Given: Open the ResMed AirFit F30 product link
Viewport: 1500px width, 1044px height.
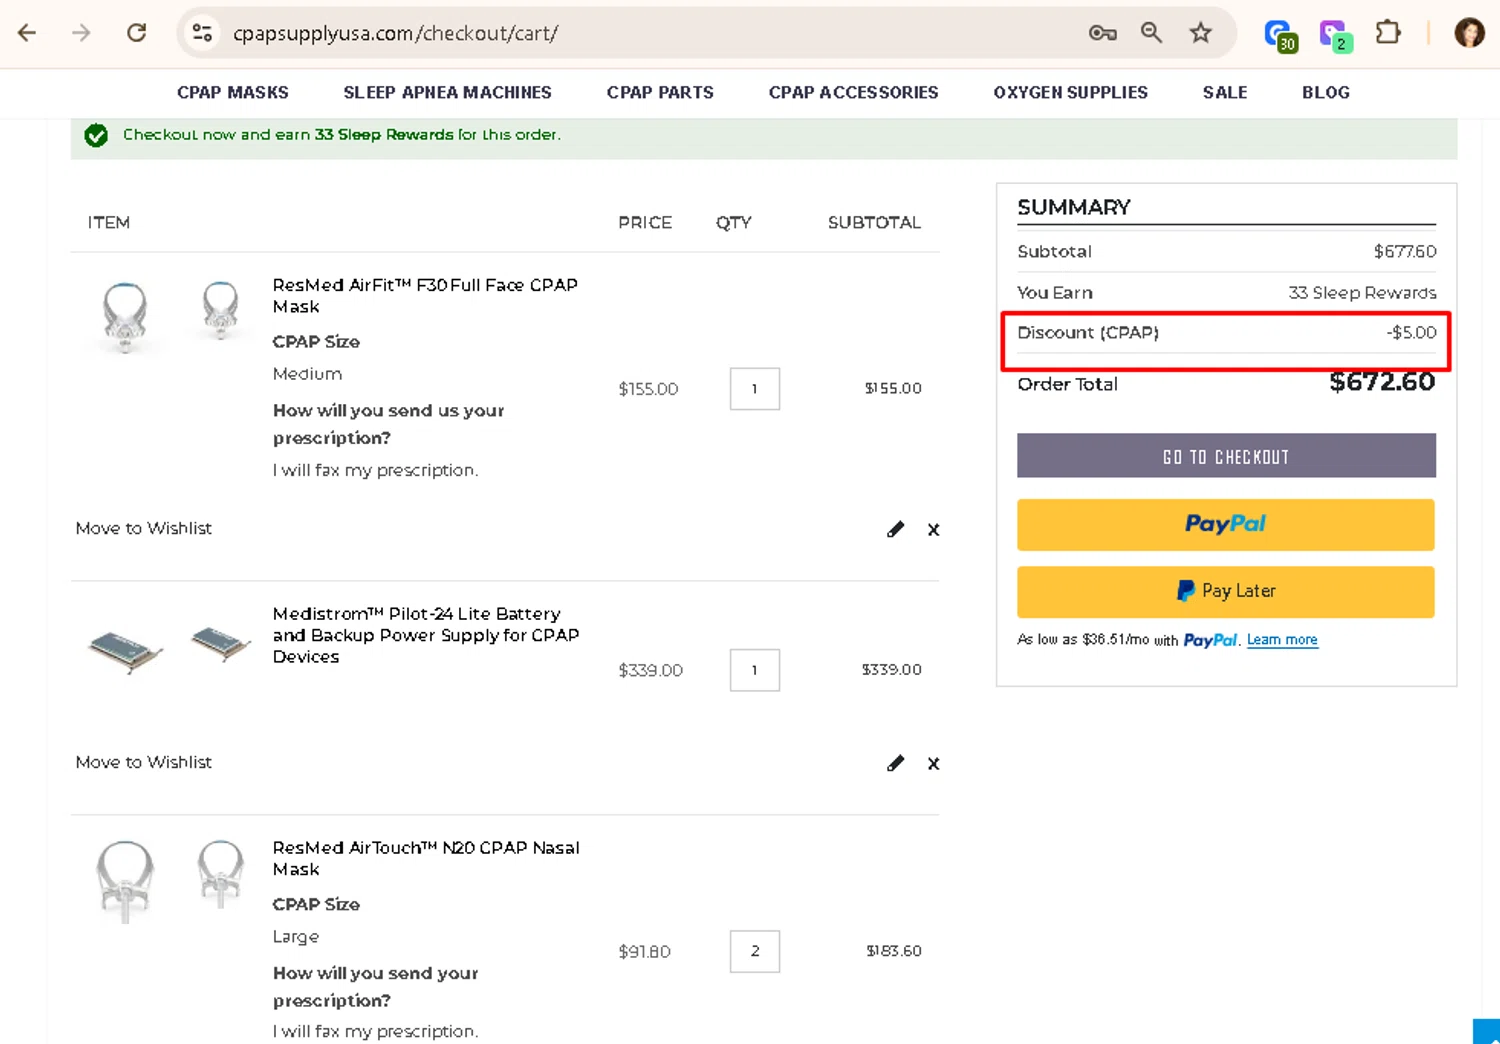Looking at the screenshot, I should [x=425, y=296].
